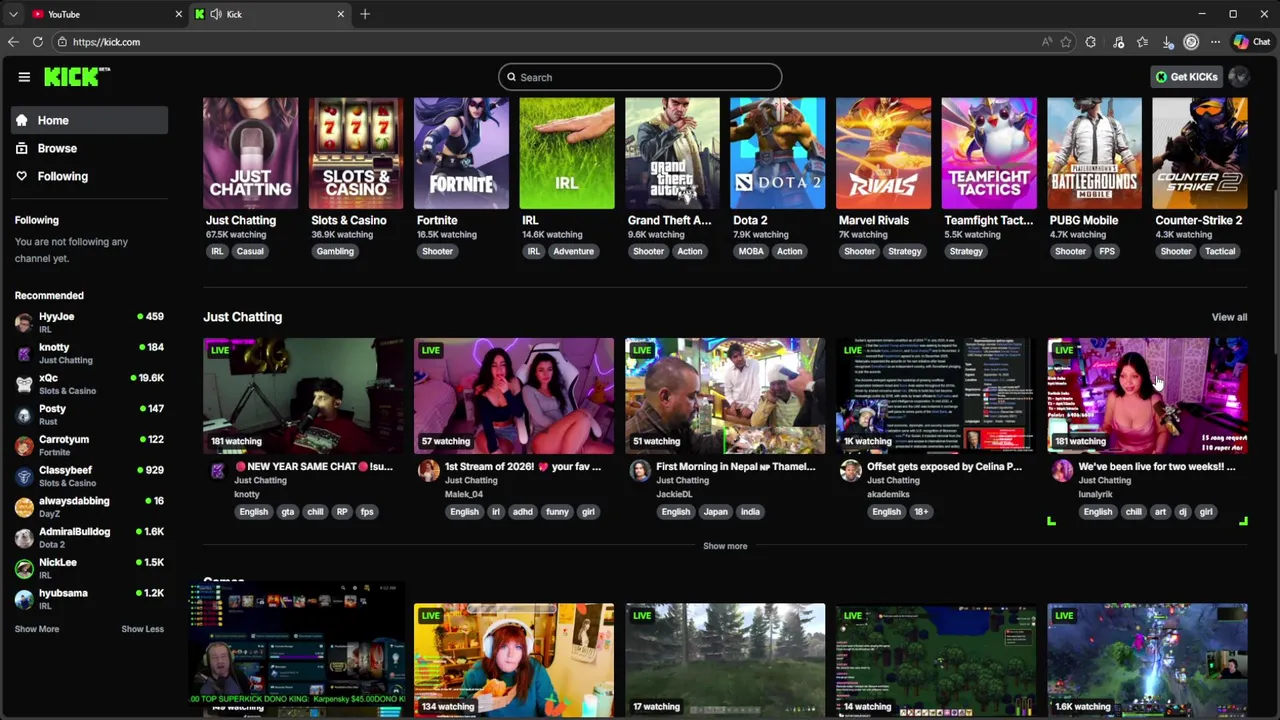Select Browse in the sidebar

point(90,148)
